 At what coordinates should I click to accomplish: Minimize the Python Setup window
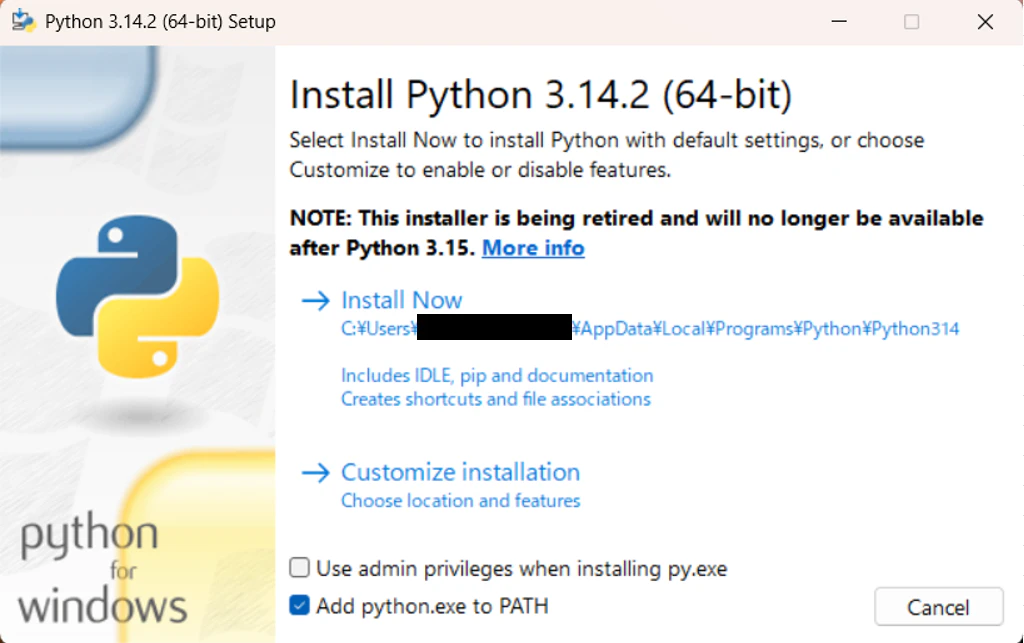[x=839, y=22]
